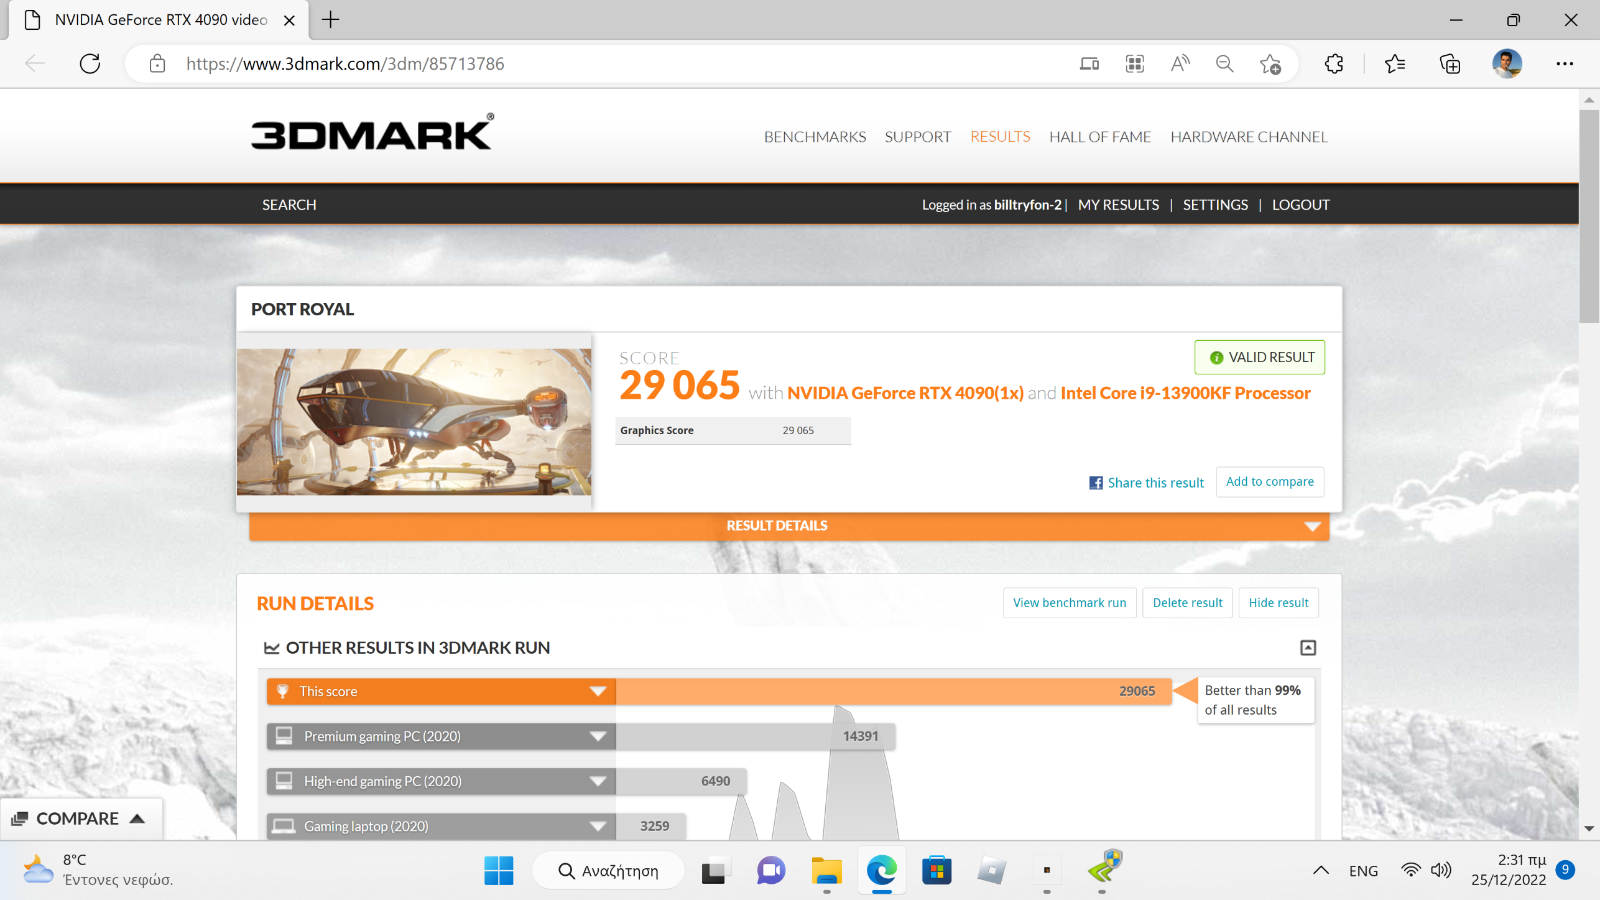Open the weather widget on taskbar

[x=98, y=870]
